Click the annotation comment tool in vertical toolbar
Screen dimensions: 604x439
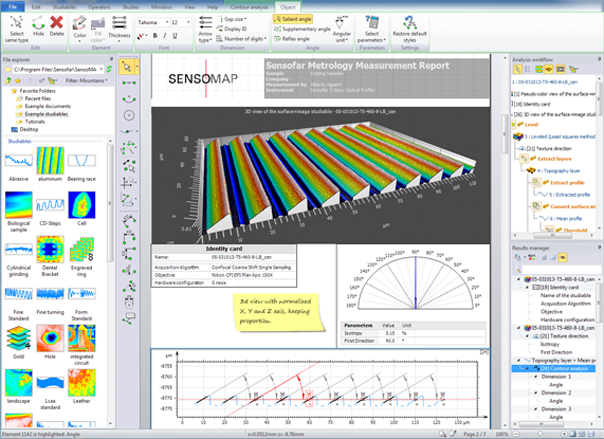coord(129,318)
